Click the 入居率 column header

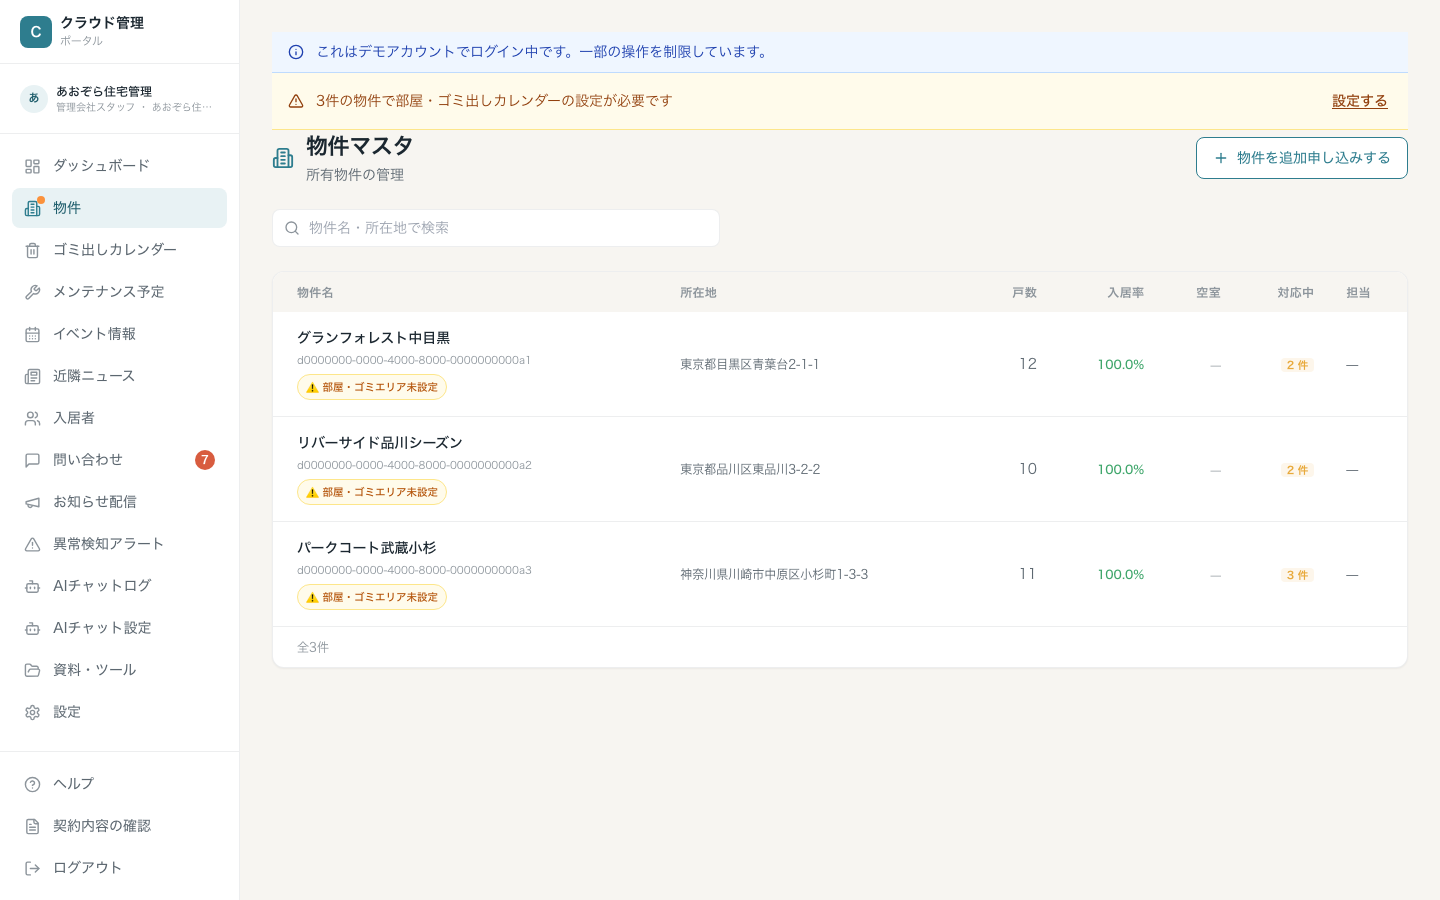[x=1125, y=293]
